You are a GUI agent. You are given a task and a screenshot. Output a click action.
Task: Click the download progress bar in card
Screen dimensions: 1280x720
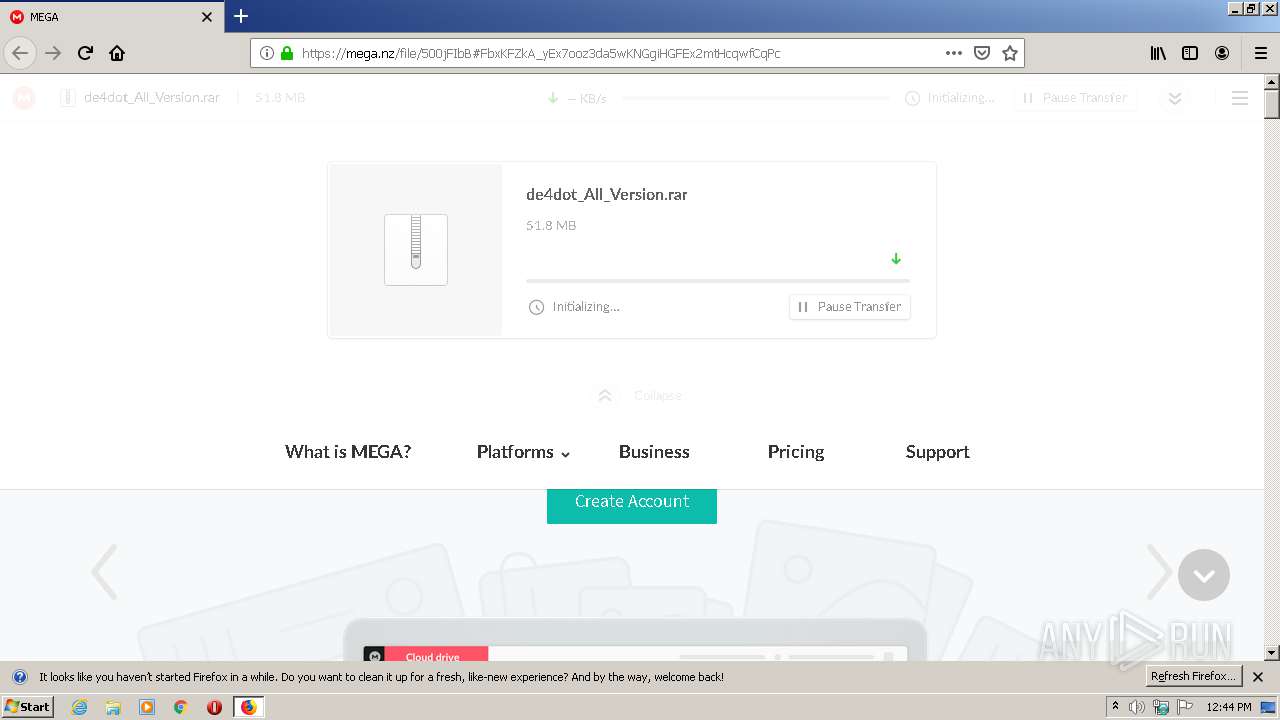(718, 281)
